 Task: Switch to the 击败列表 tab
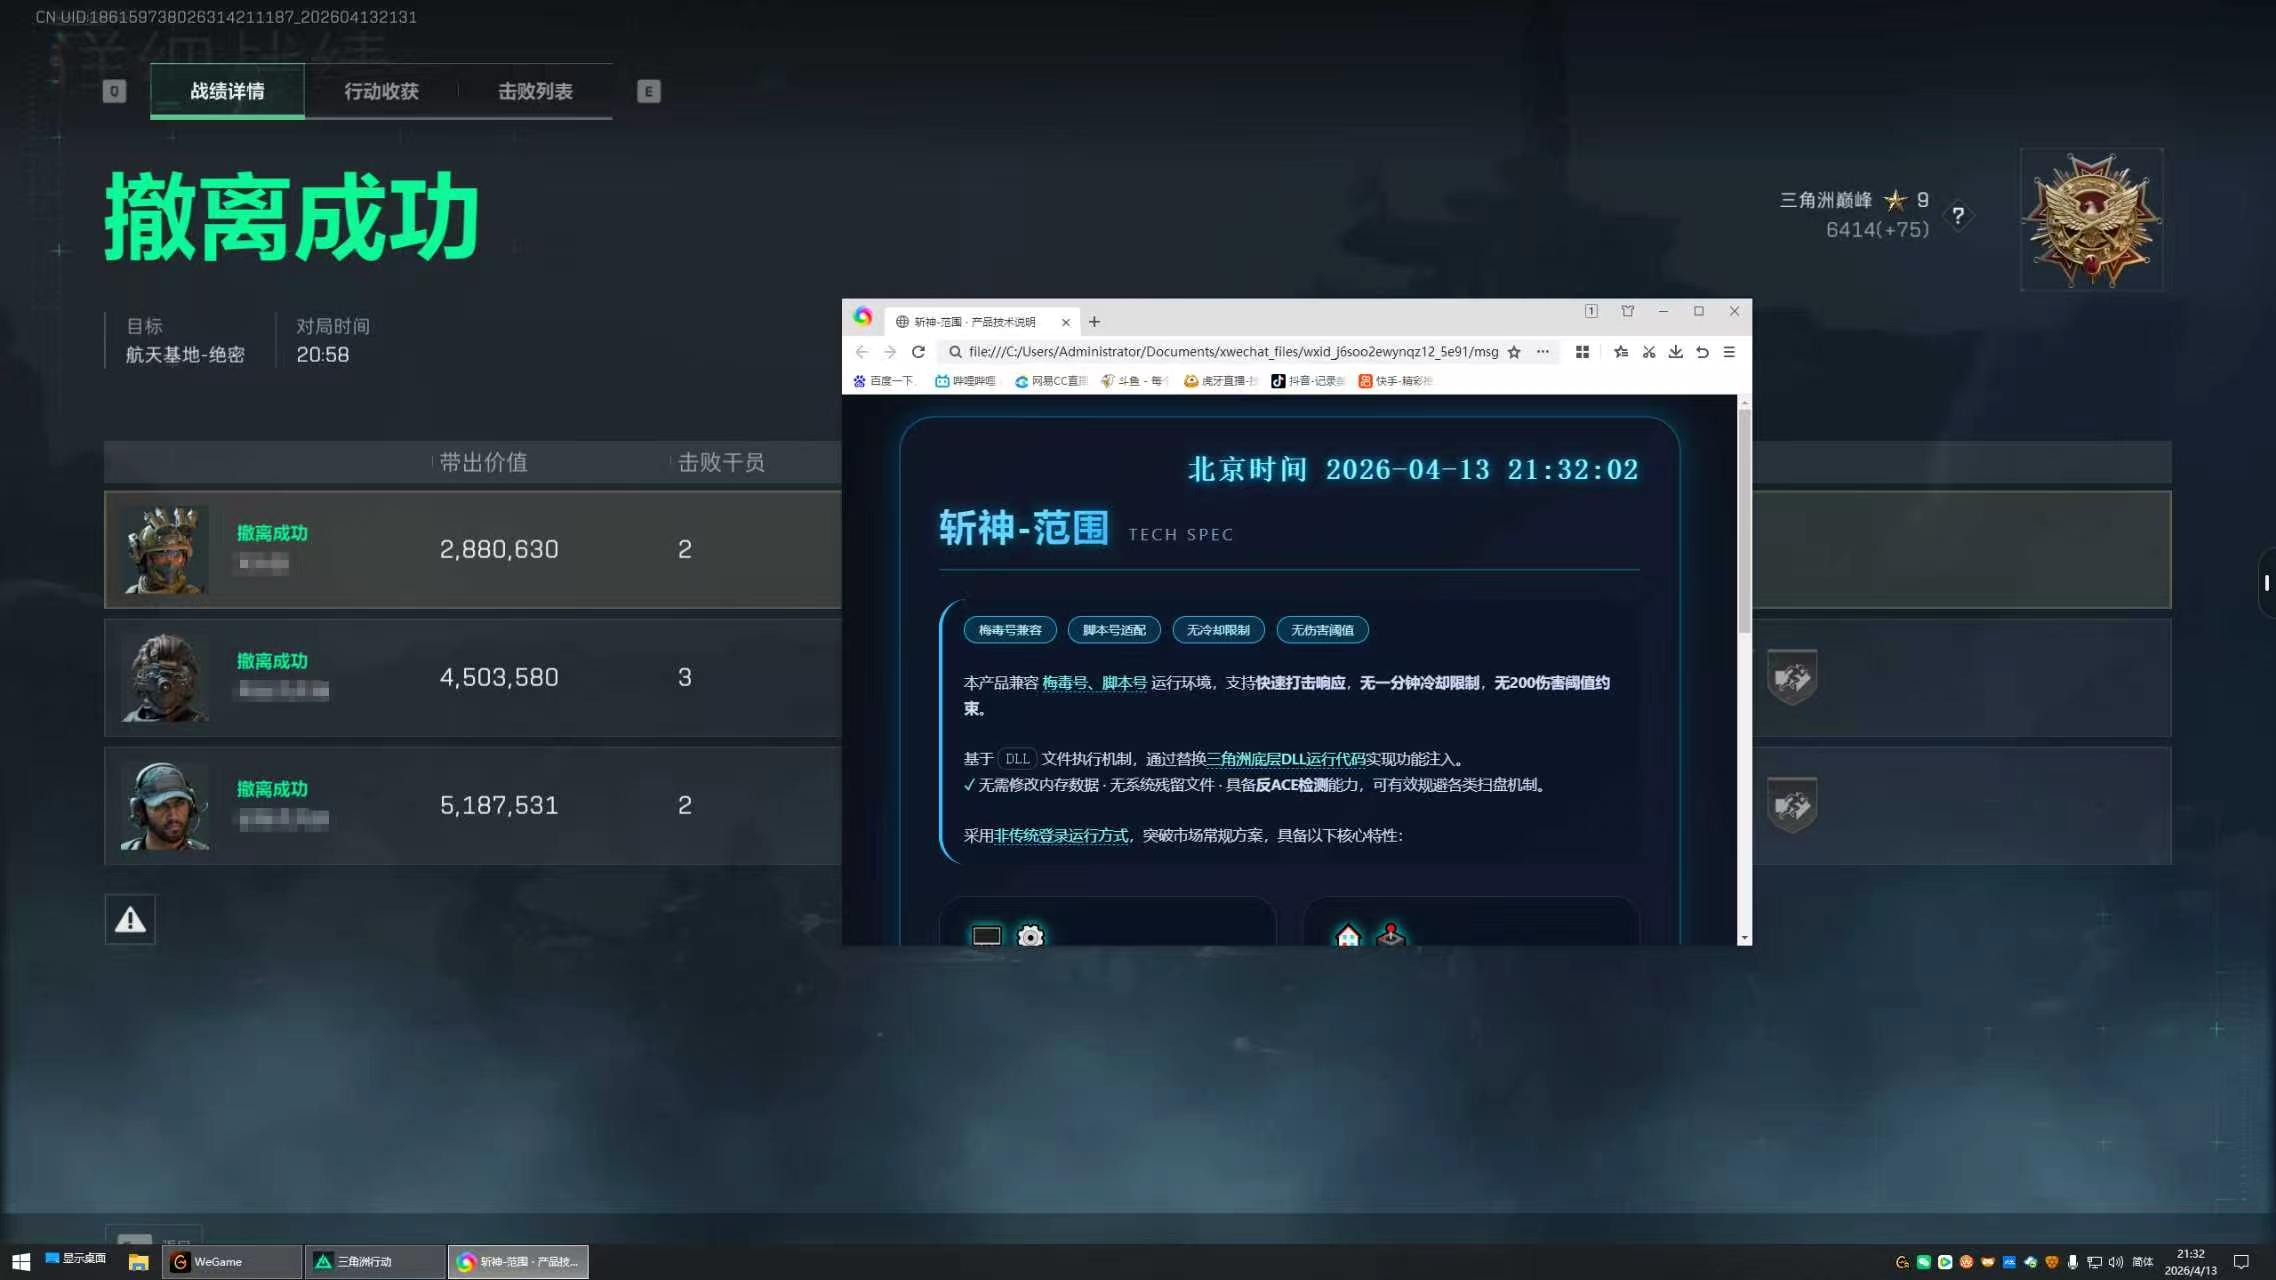coord(535,91)
